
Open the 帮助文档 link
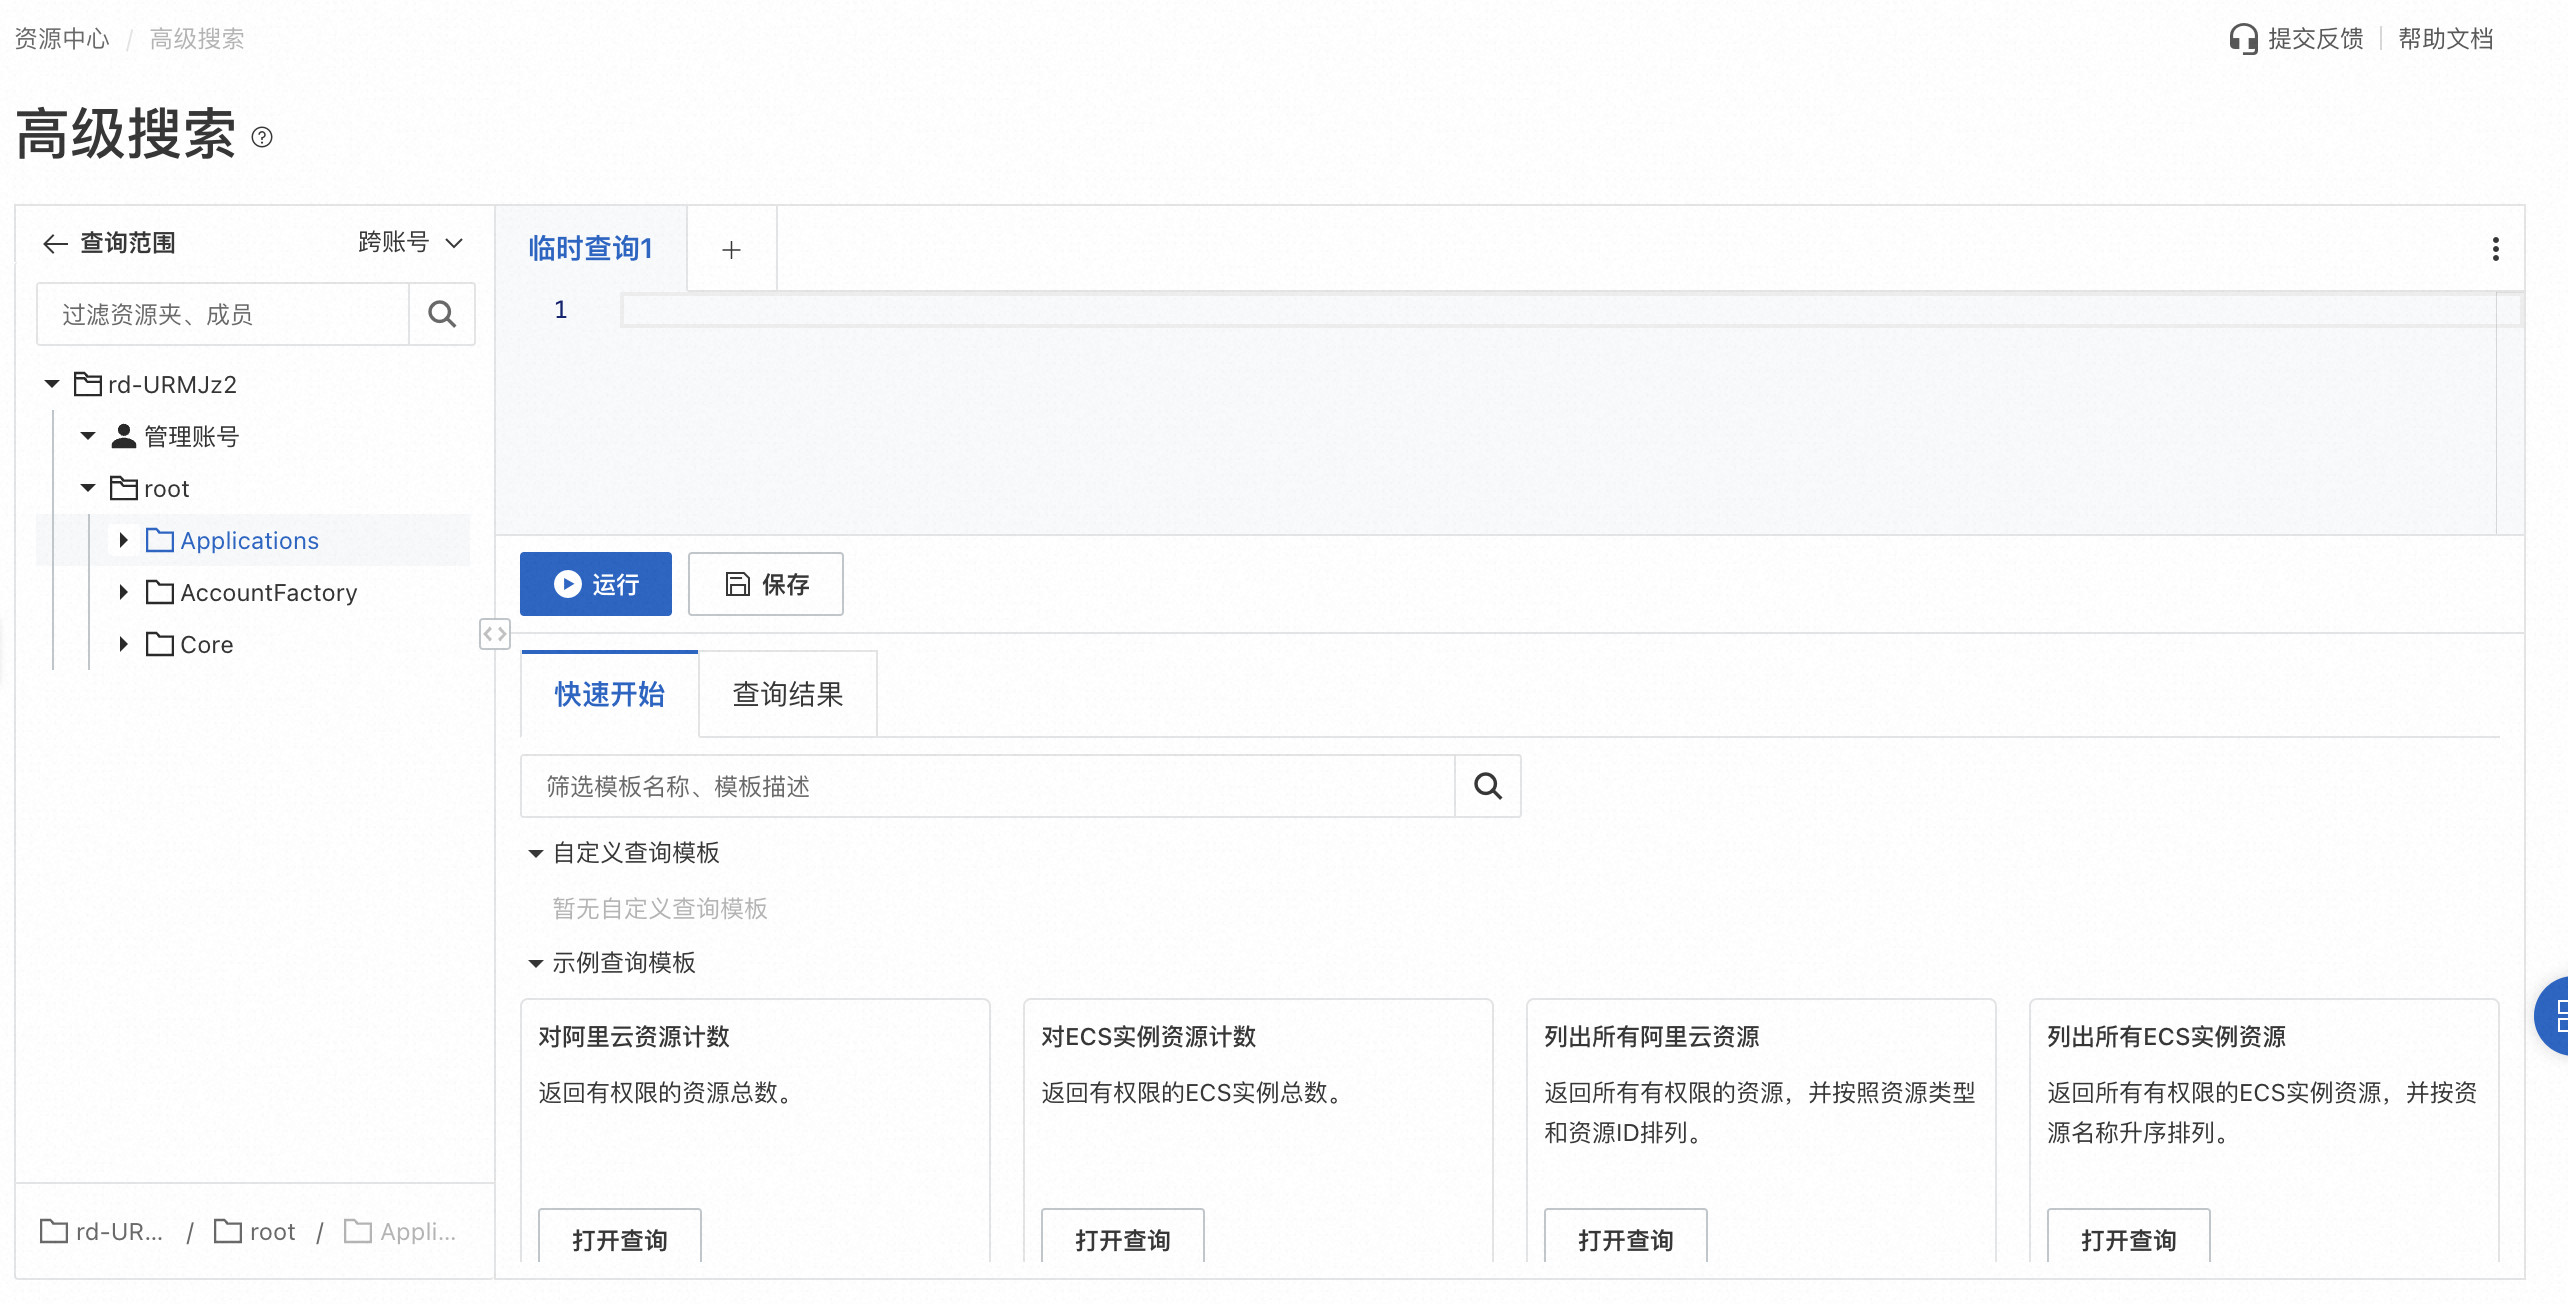pyautogui.click(x=2445, y=39)
